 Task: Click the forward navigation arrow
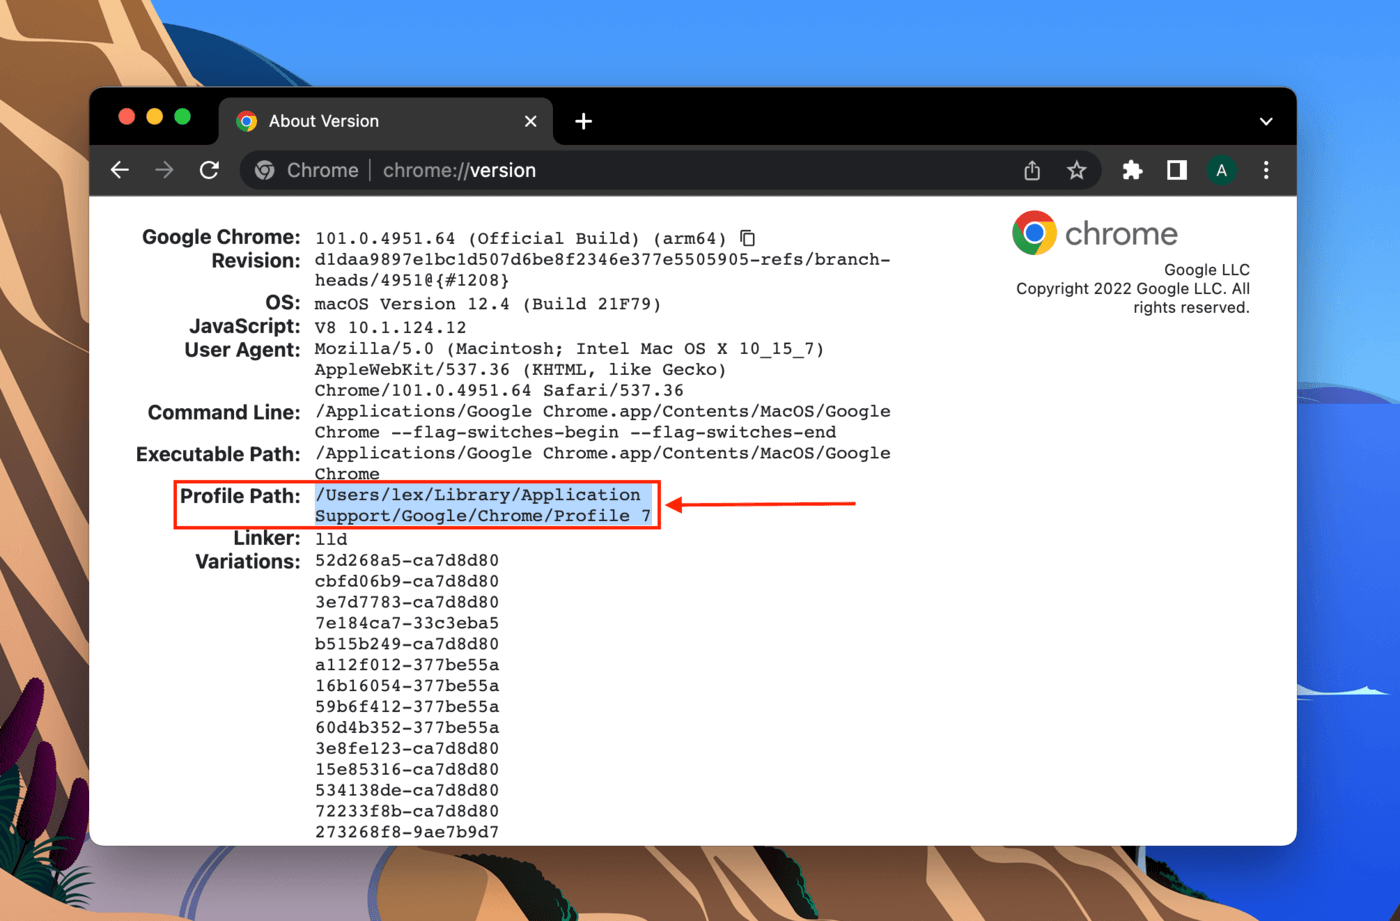click(x=164, y=170)
